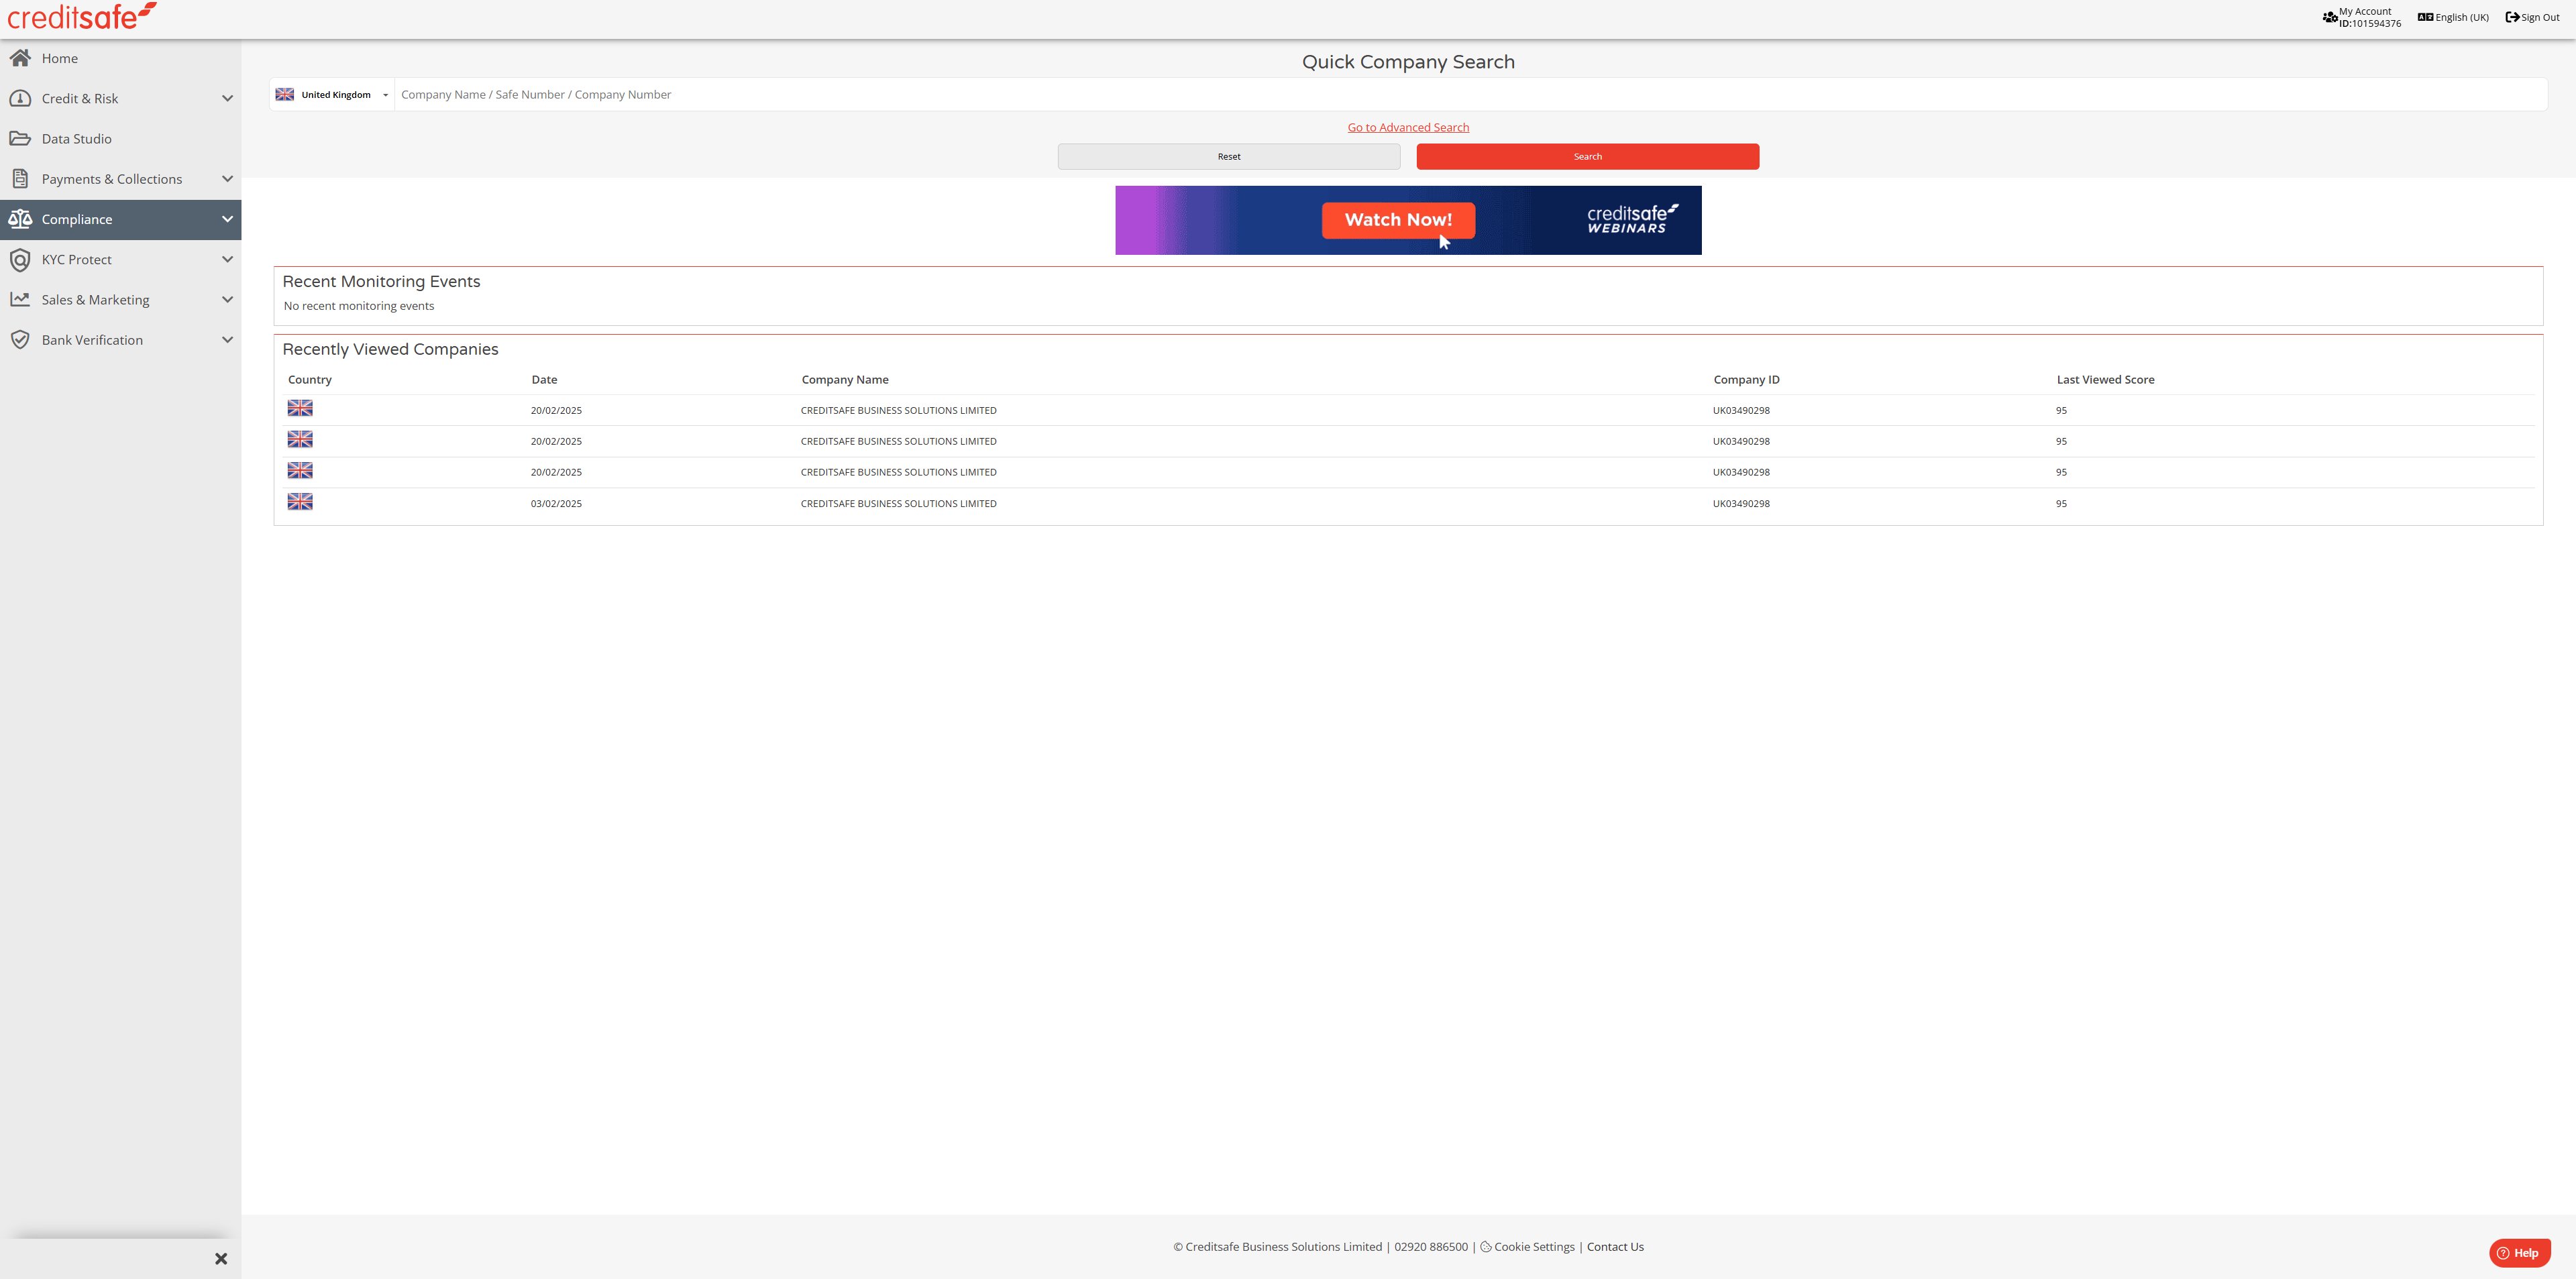The image size is (2576, 1279).
Task: Click the Quick Company Search heading
Action: pos(1408,62)
